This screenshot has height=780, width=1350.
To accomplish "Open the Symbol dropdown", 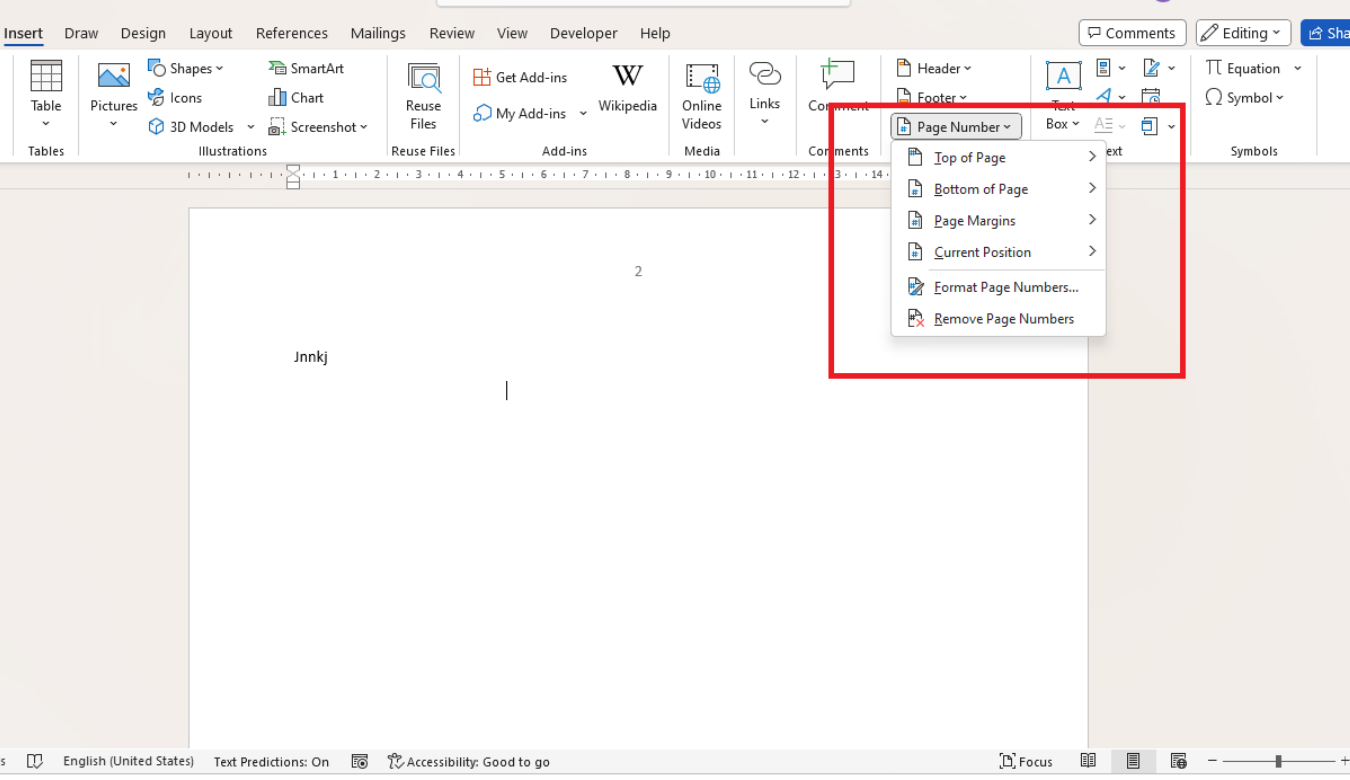I will pos(1245,98).
